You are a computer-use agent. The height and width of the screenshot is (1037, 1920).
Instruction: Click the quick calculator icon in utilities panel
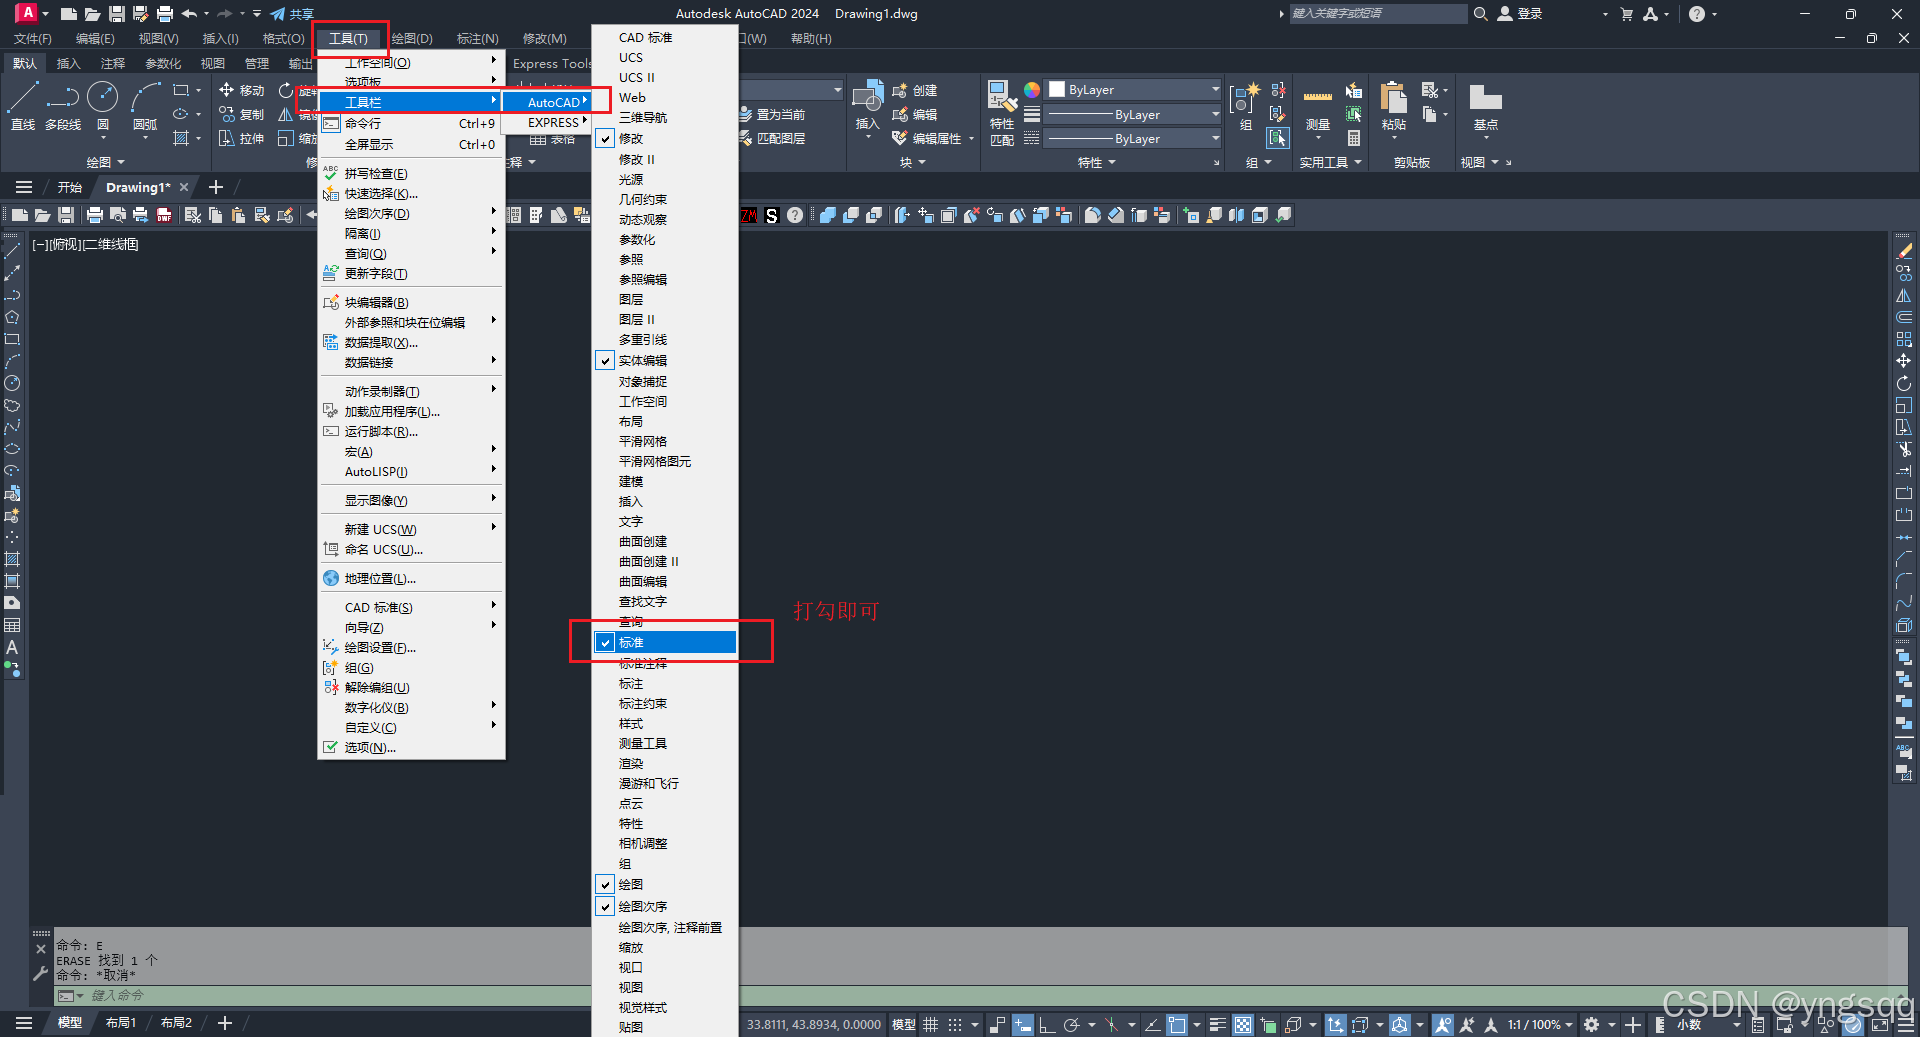coord(1353,138)
